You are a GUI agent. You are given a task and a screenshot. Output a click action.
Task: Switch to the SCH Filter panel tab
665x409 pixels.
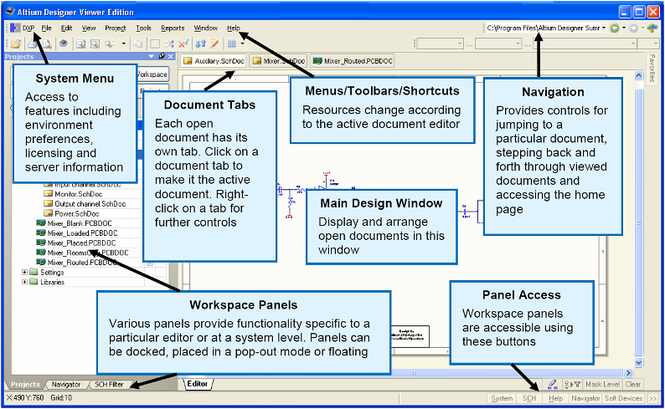tap(109, 384)
